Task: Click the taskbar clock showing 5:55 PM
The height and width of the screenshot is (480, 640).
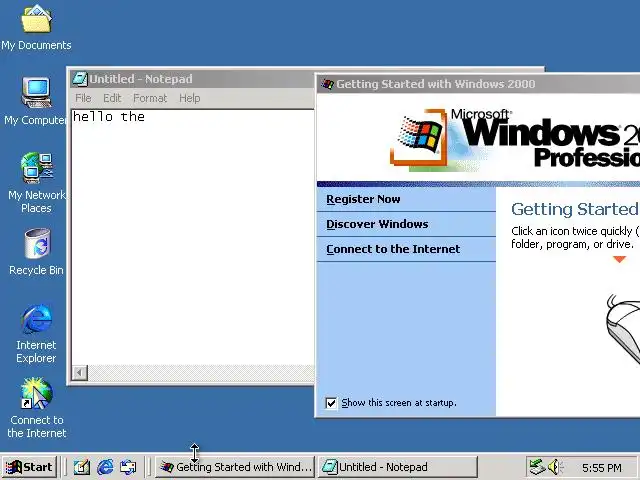Action: pyautogui.click(x=602, y=467)
